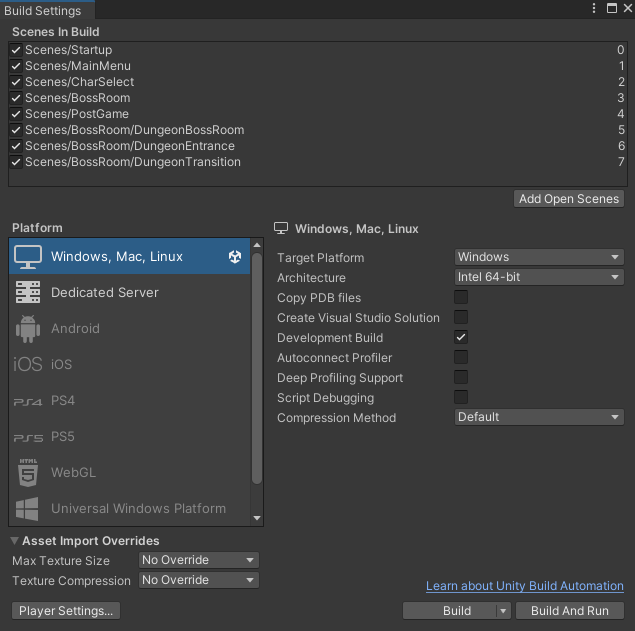Click the Build Settings window tab
The image size is (635, 631).
coord(44,11)
